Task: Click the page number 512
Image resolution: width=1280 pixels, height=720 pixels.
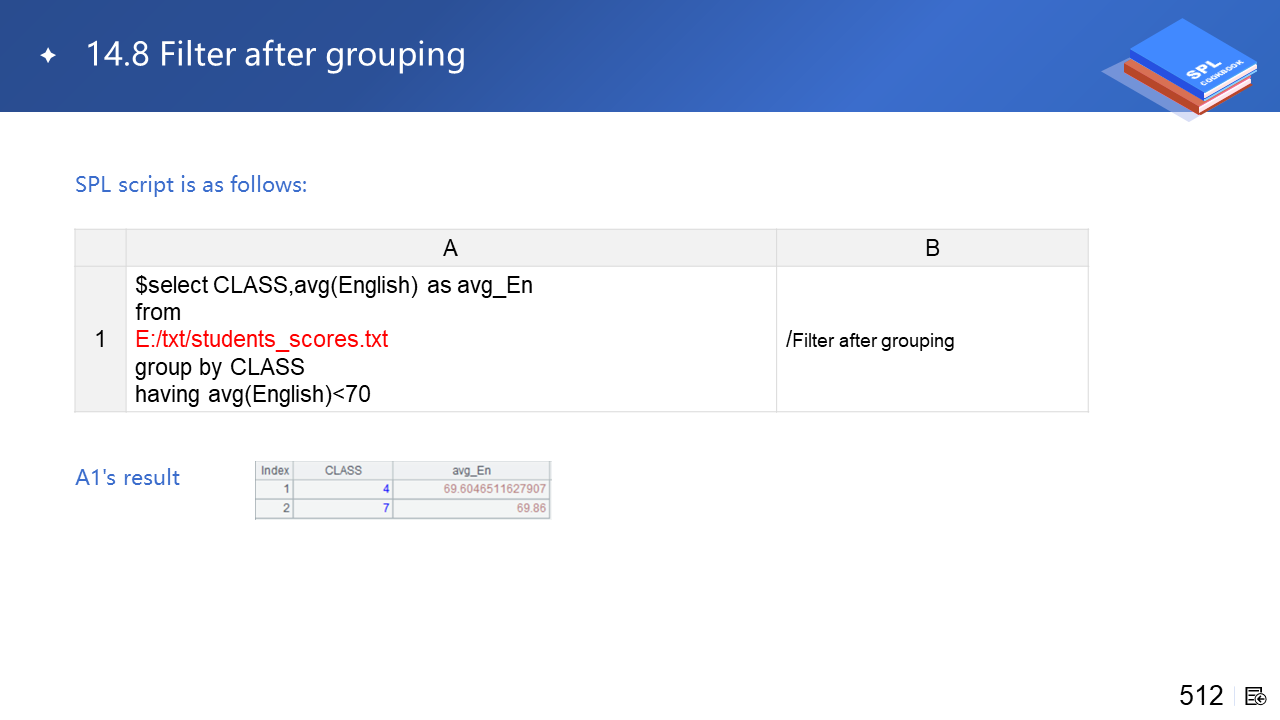Action: 1200,696
